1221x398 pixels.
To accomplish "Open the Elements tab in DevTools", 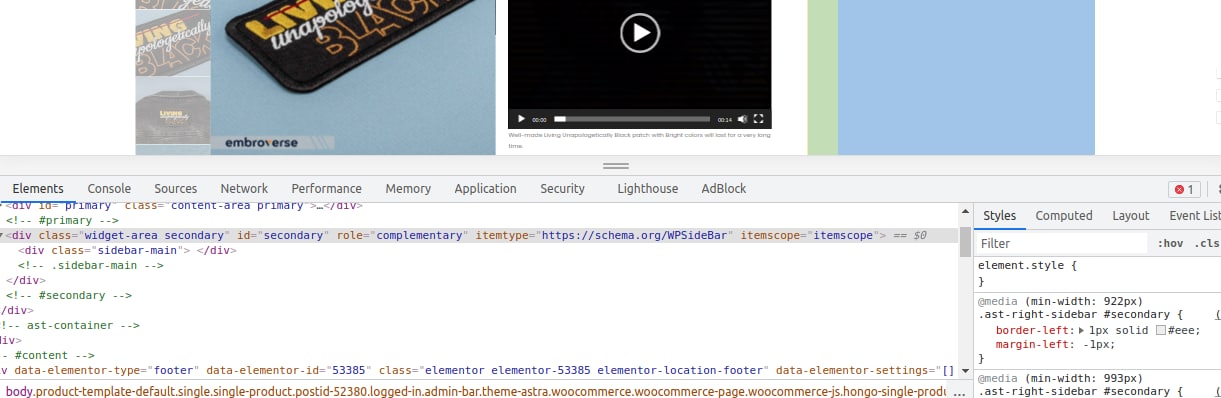I will 38,188.
